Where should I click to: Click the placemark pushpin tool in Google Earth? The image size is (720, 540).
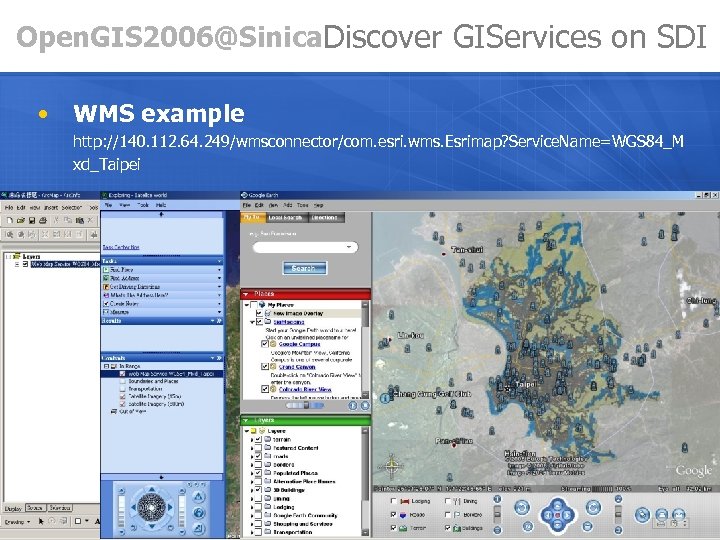[x=642, y=515]
